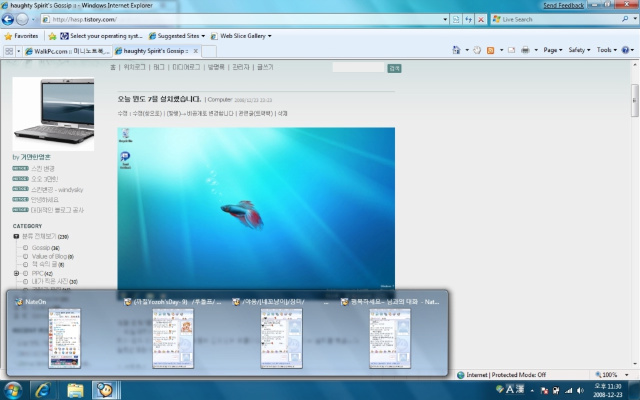
Task: Switch to the WalkPc.com tab
Action: coord(67,51)
